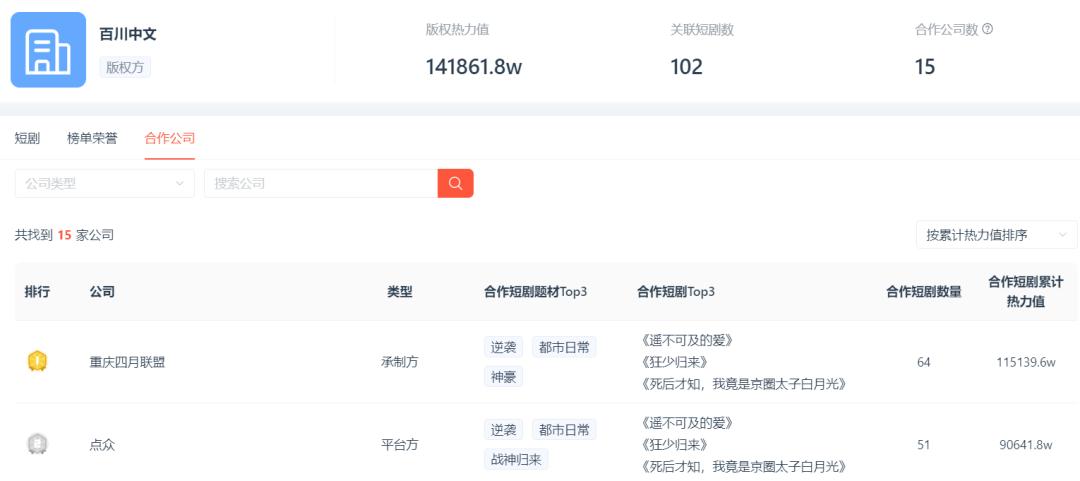Switch to the 短剧 tab
The height and width of the screenshot is (481, 1080).
[27, 138]
